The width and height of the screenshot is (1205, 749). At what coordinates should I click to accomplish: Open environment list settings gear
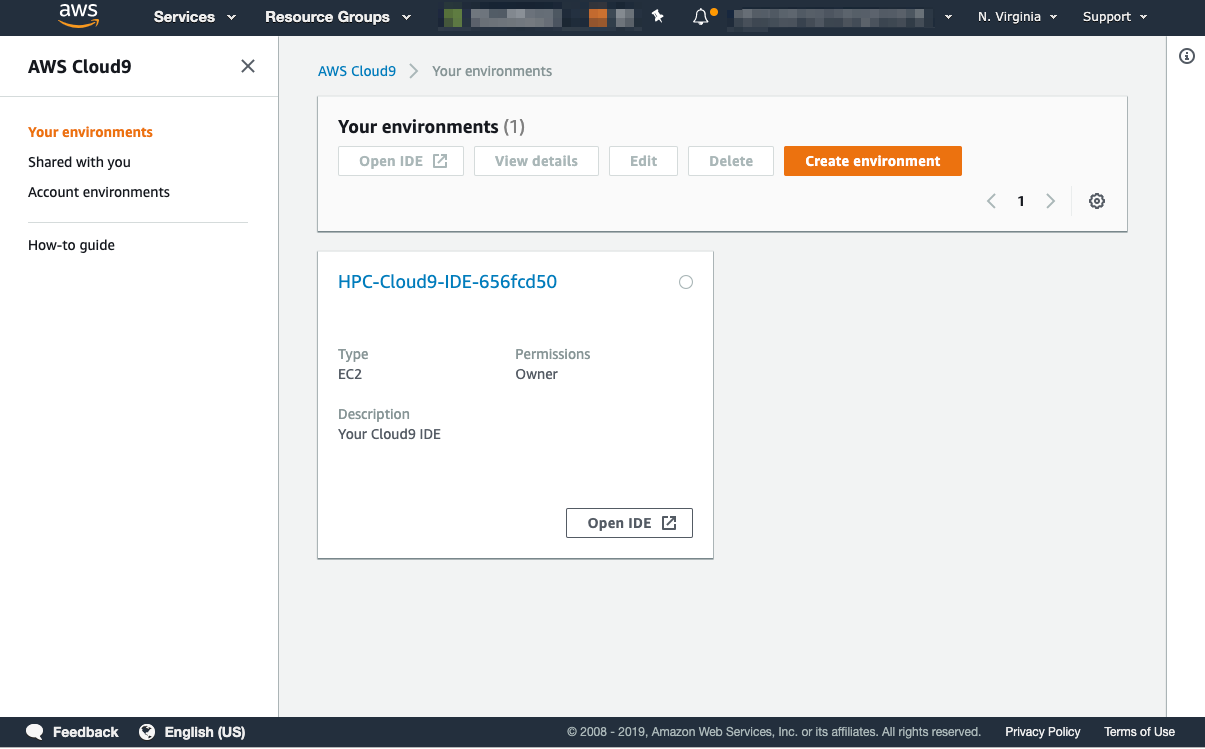tap(1097, 201)
